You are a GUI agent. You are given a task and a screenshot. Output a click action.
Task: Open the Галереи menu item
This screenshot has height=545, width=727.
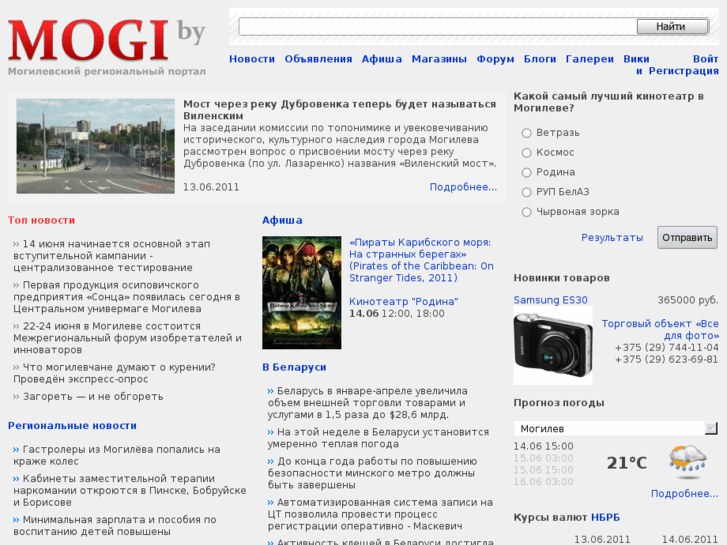coord(589,59)
